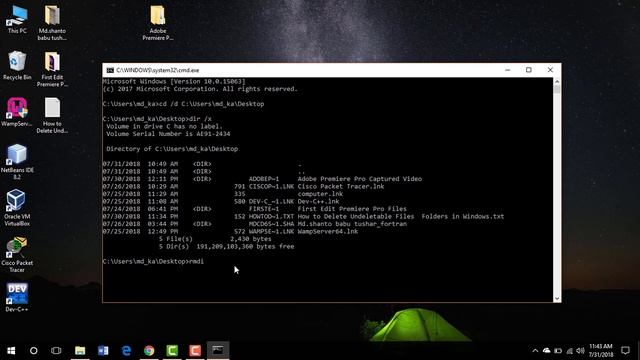This screenshot has height=360, width=640.
Task: Click the cmd scrollbar thumb
Action: pos(557,89)
